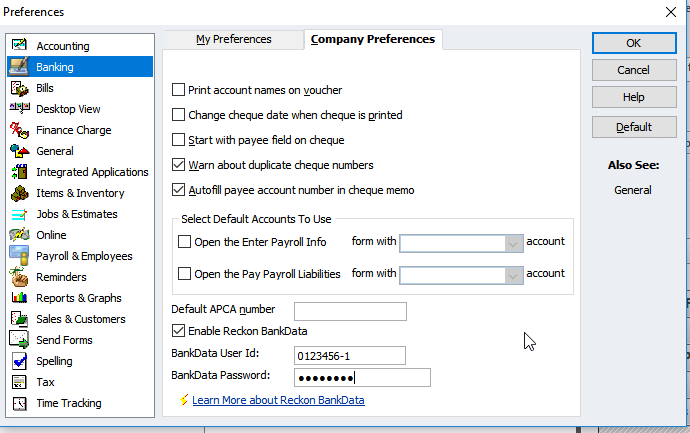This screenshot has width=690, height=433.
Task: Choose the Finance Charge icon
Action: tap(19, 130)
